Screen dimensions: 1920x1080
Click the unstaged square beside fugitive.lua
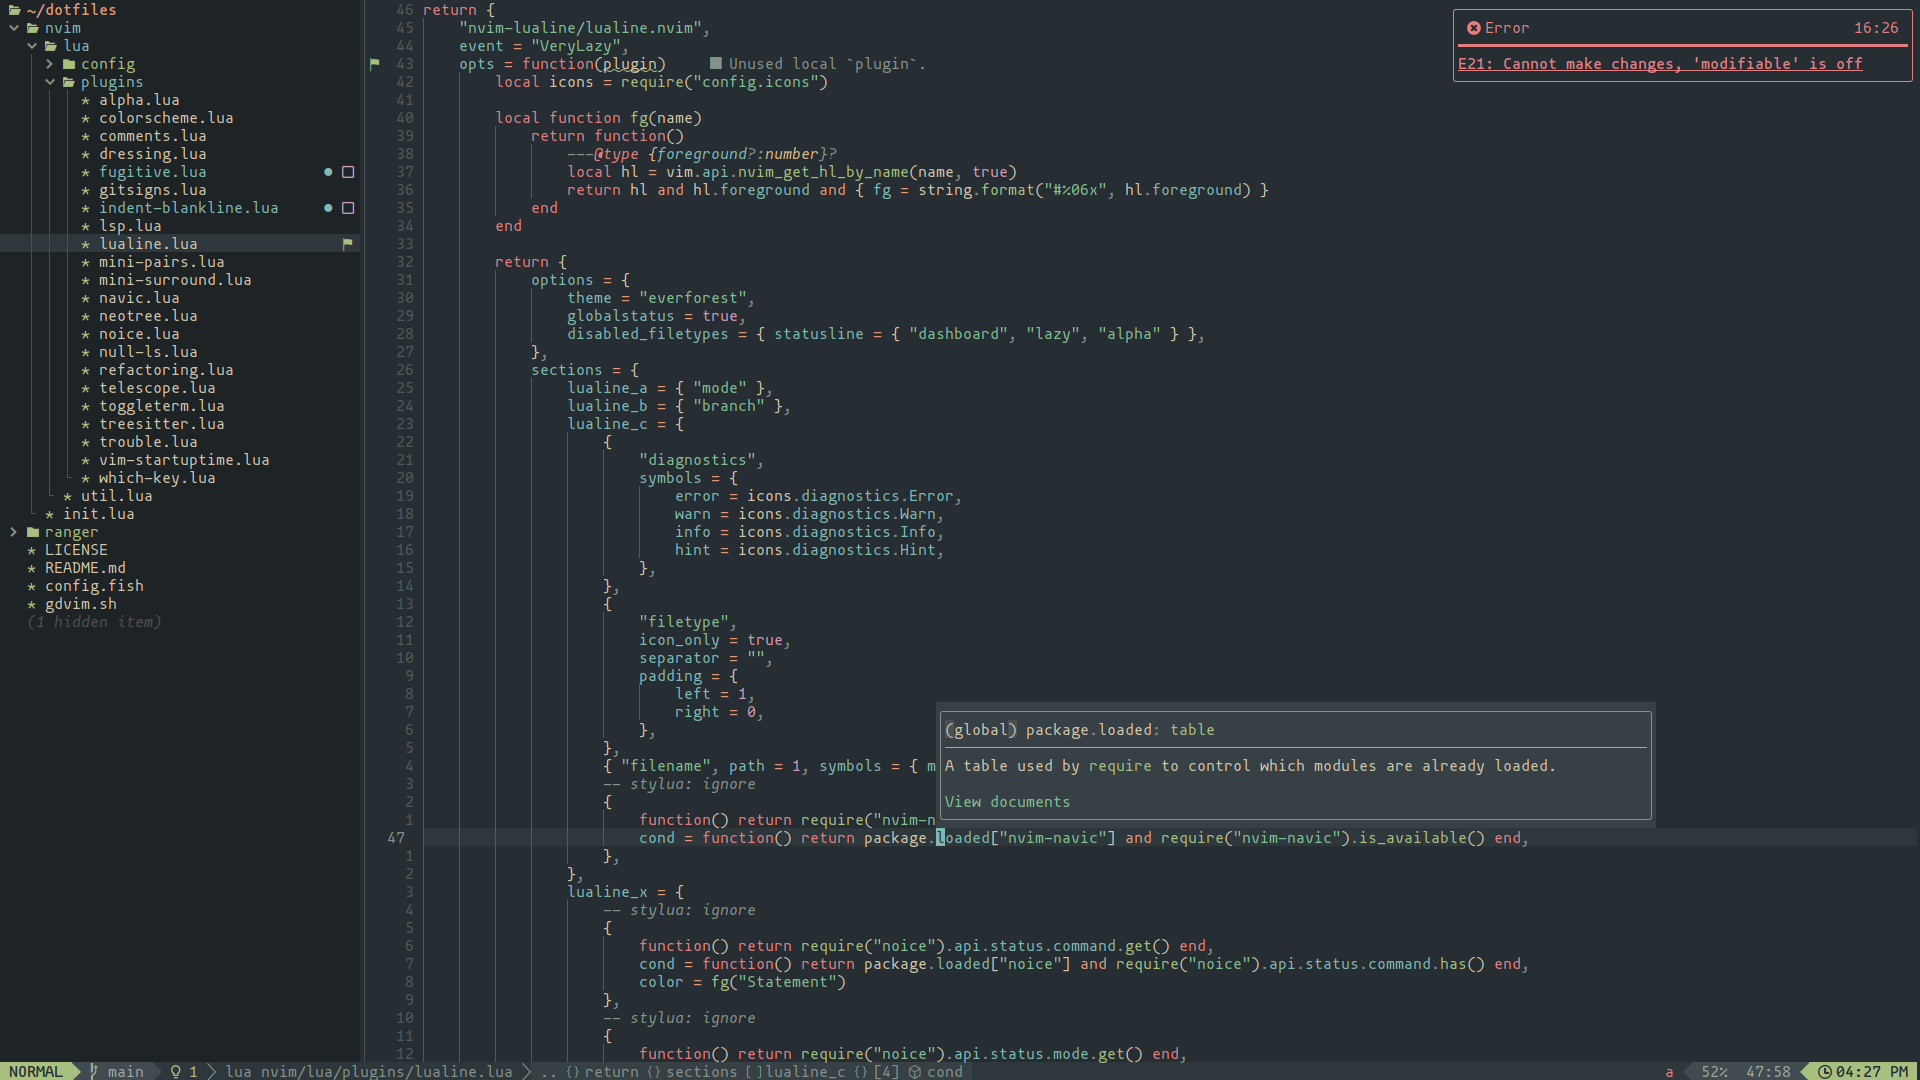point(348,172)
